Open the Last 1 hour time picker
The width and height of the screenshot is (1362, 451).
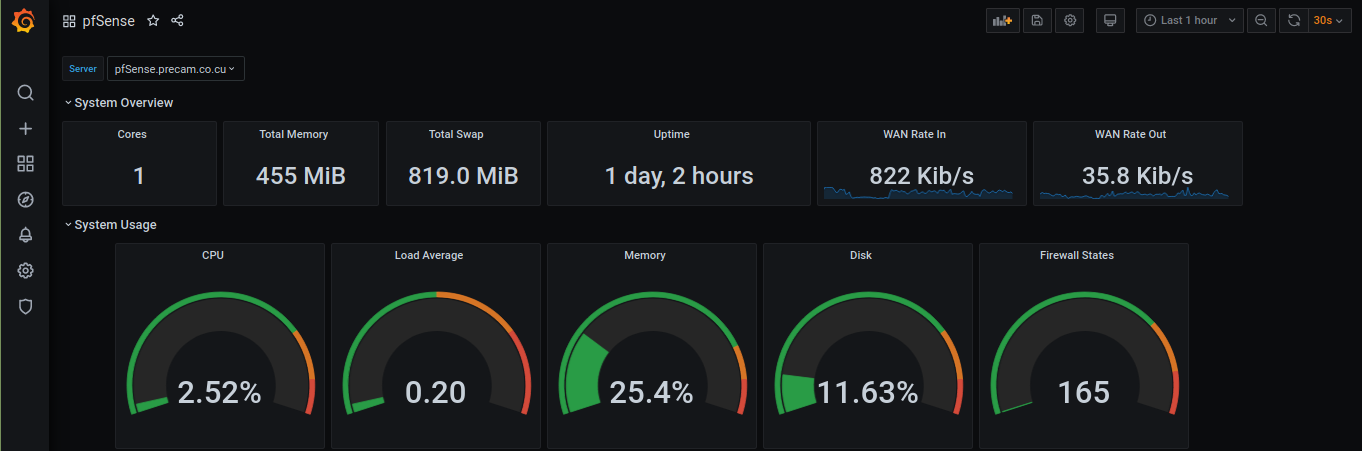[1189, 20]
